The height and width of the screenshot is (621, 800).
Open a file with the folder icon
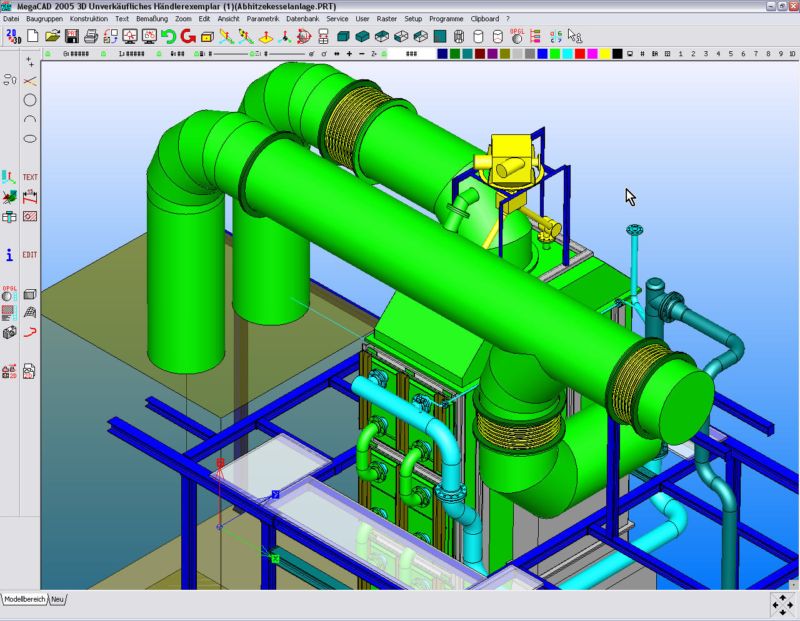53,36
